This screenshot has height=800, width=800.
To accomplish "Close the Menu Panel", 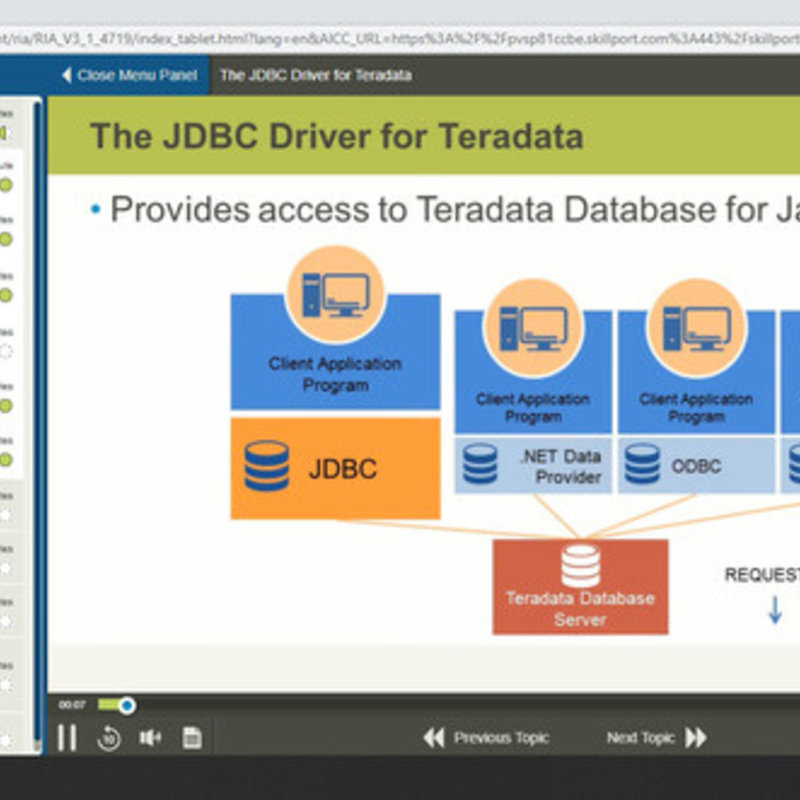I will [x=137, y=76].
